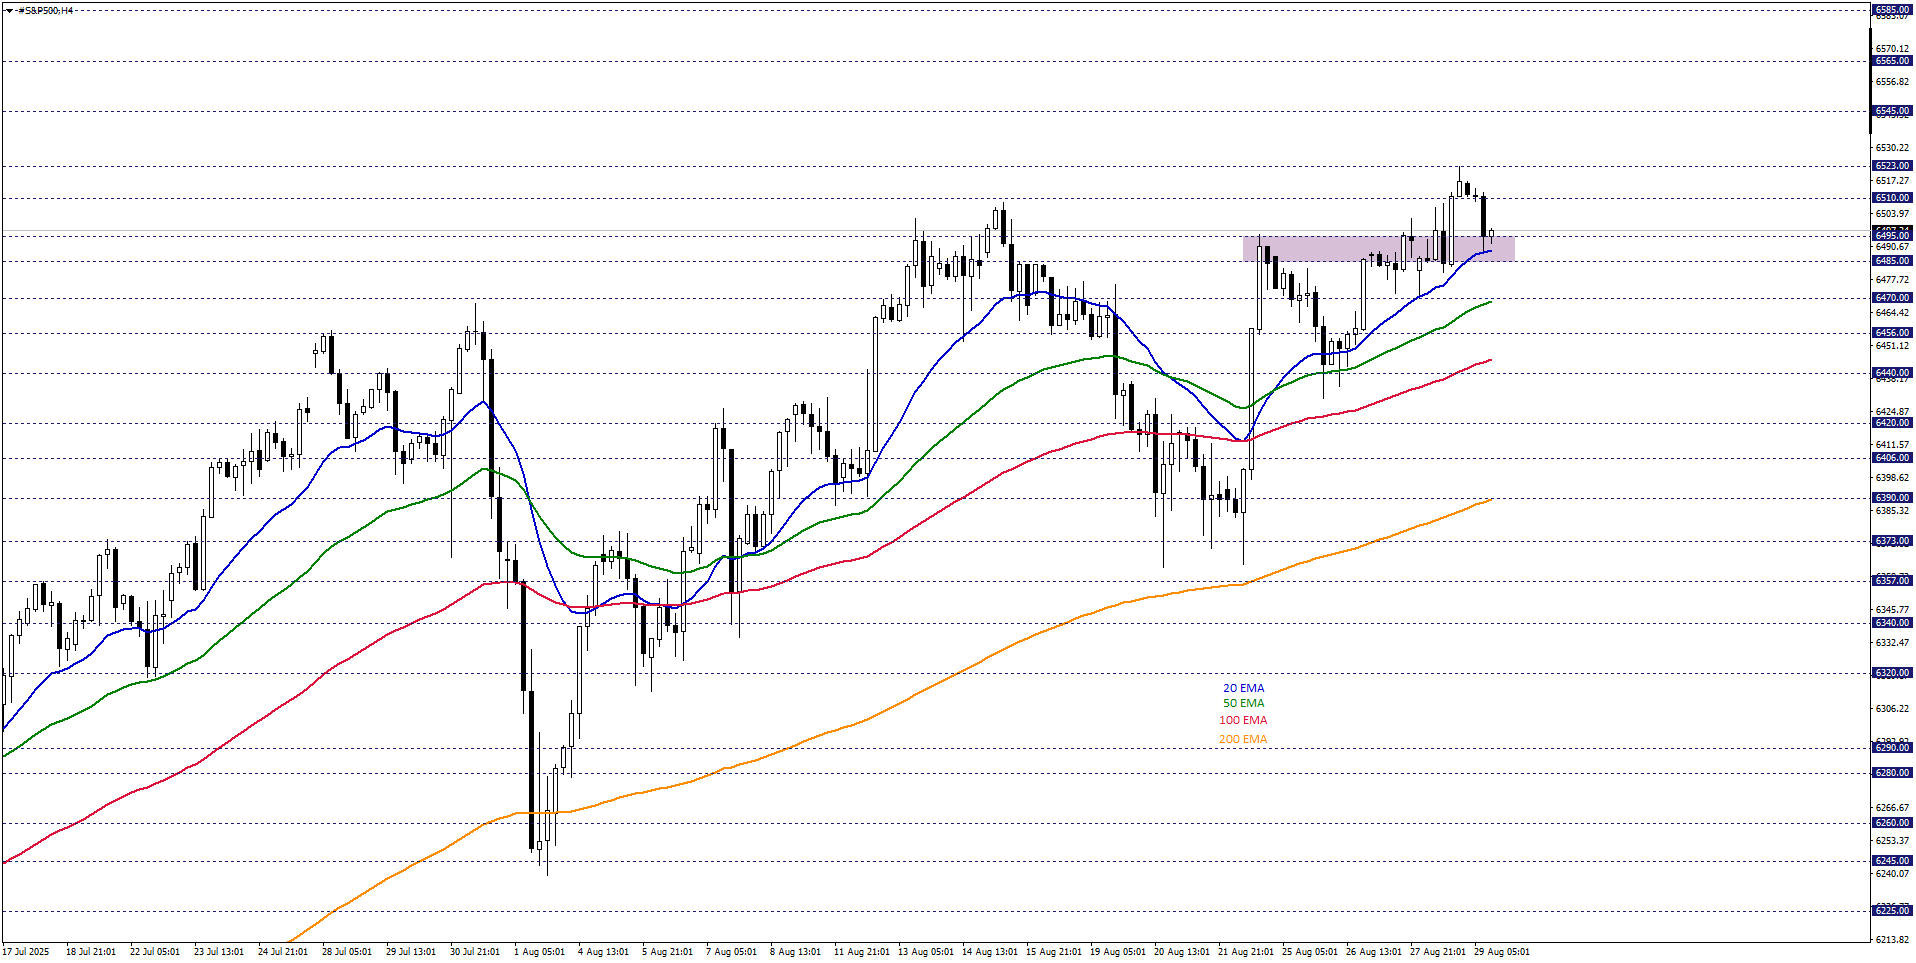Viewport: 1916px width, 963px height.
Task: Click the 100 EMA legend label
Action: tap(1243, 720)
